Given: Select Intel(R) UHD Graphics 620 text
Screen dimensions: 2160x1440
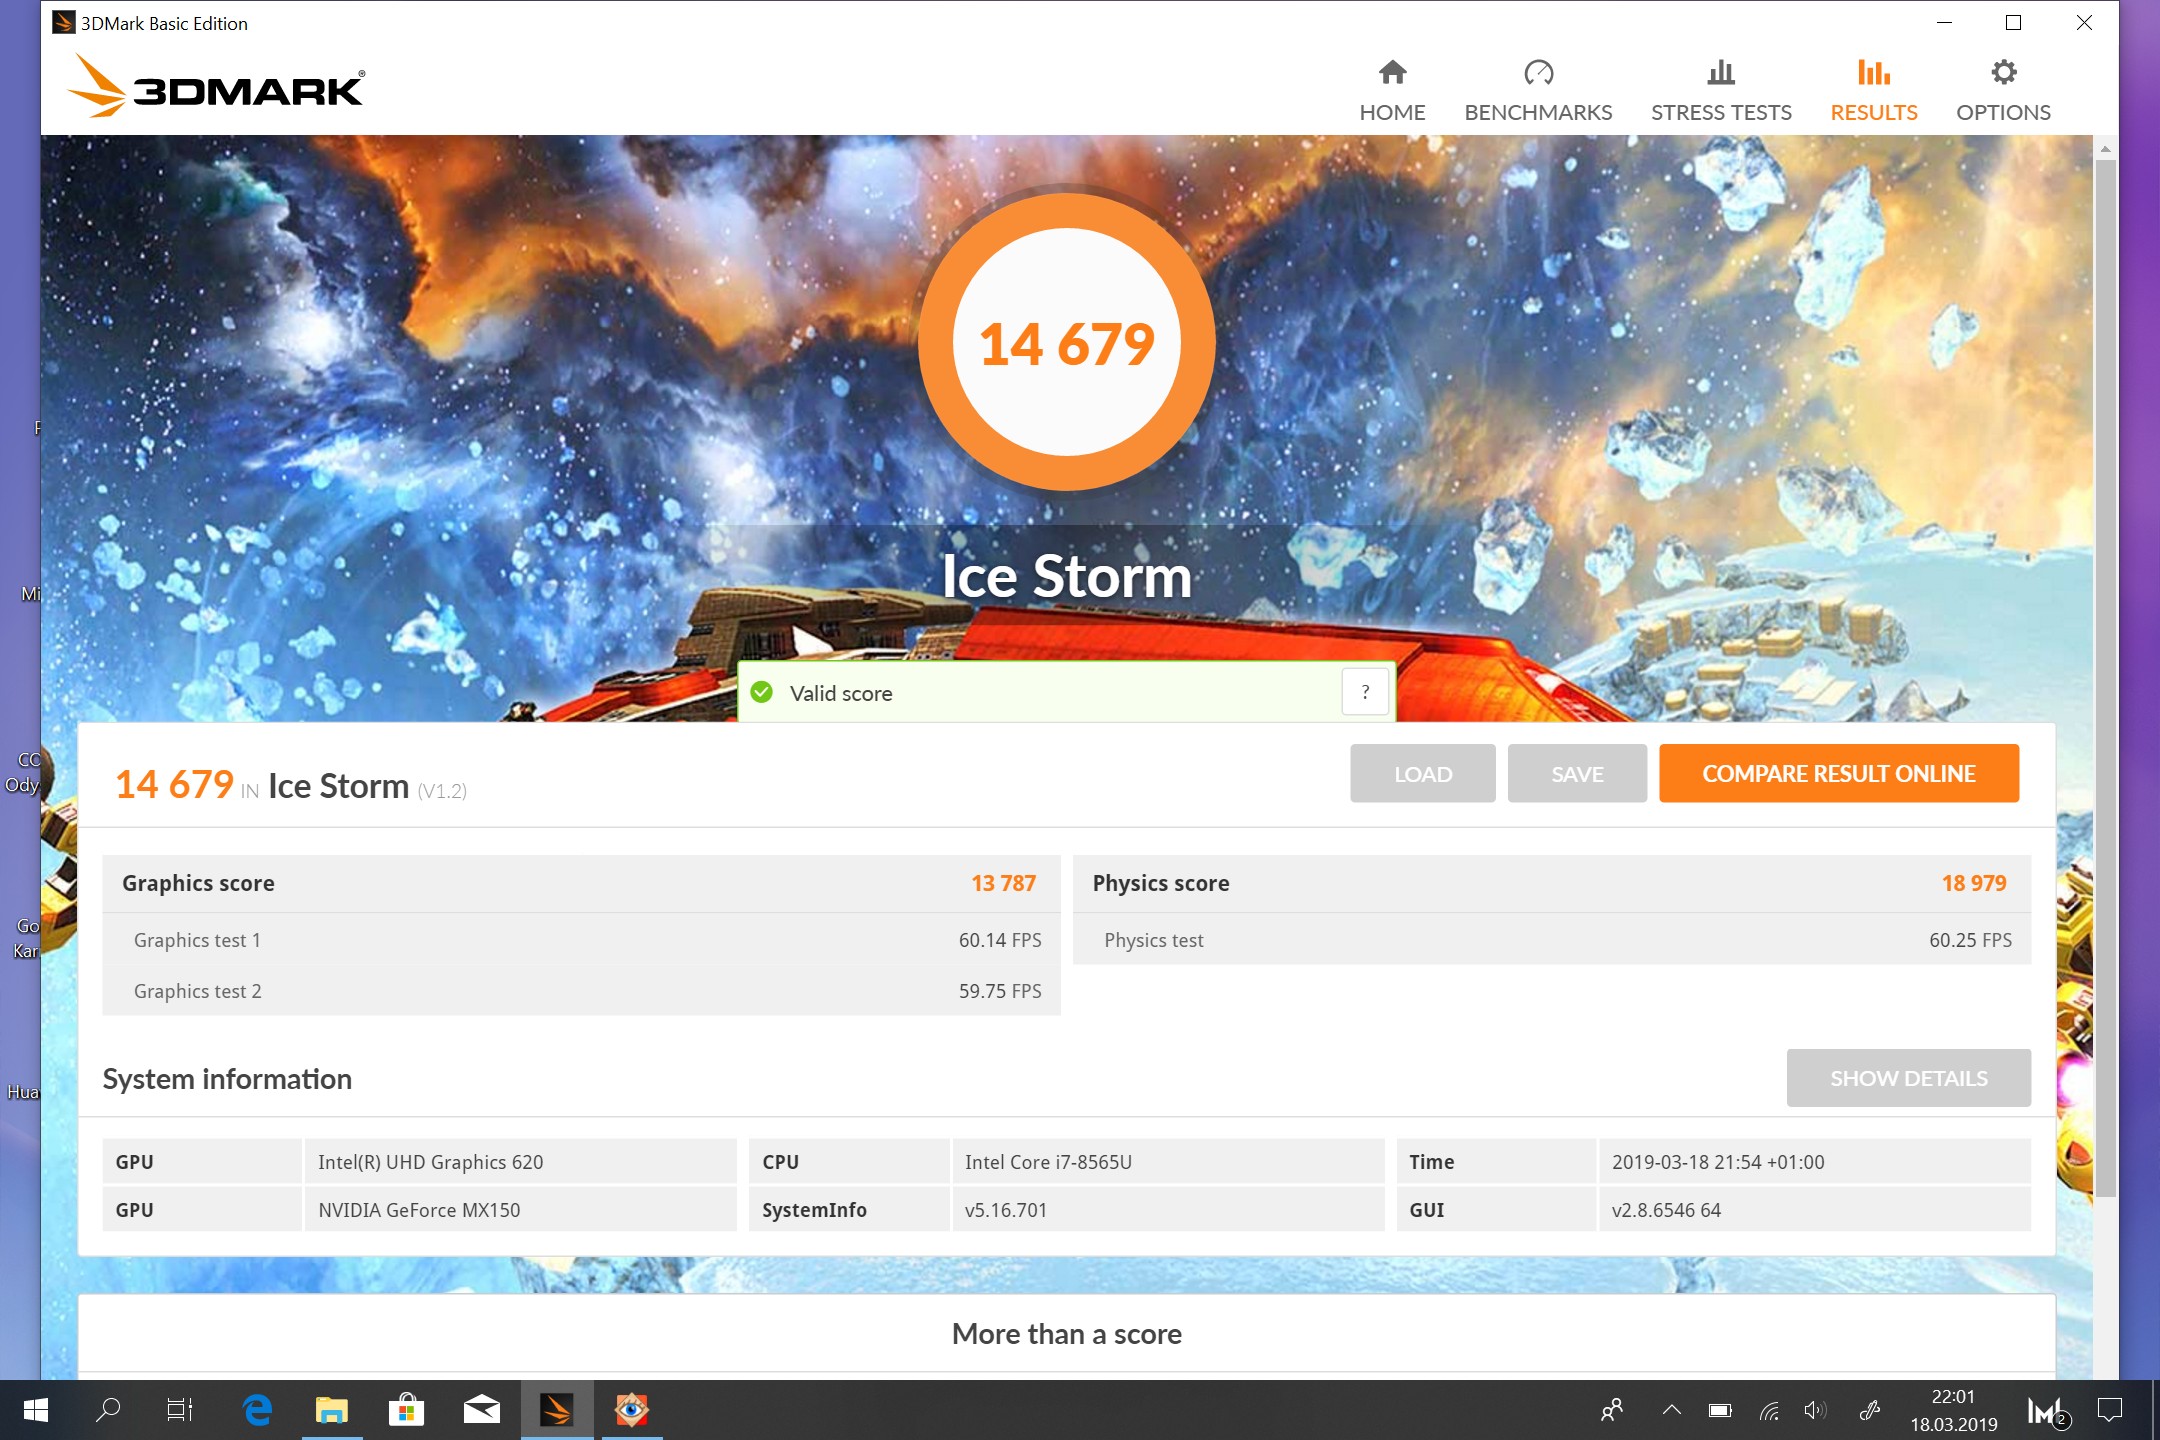Looking at the screenshot, I should pyautogui.click(x=430, y=1162).
